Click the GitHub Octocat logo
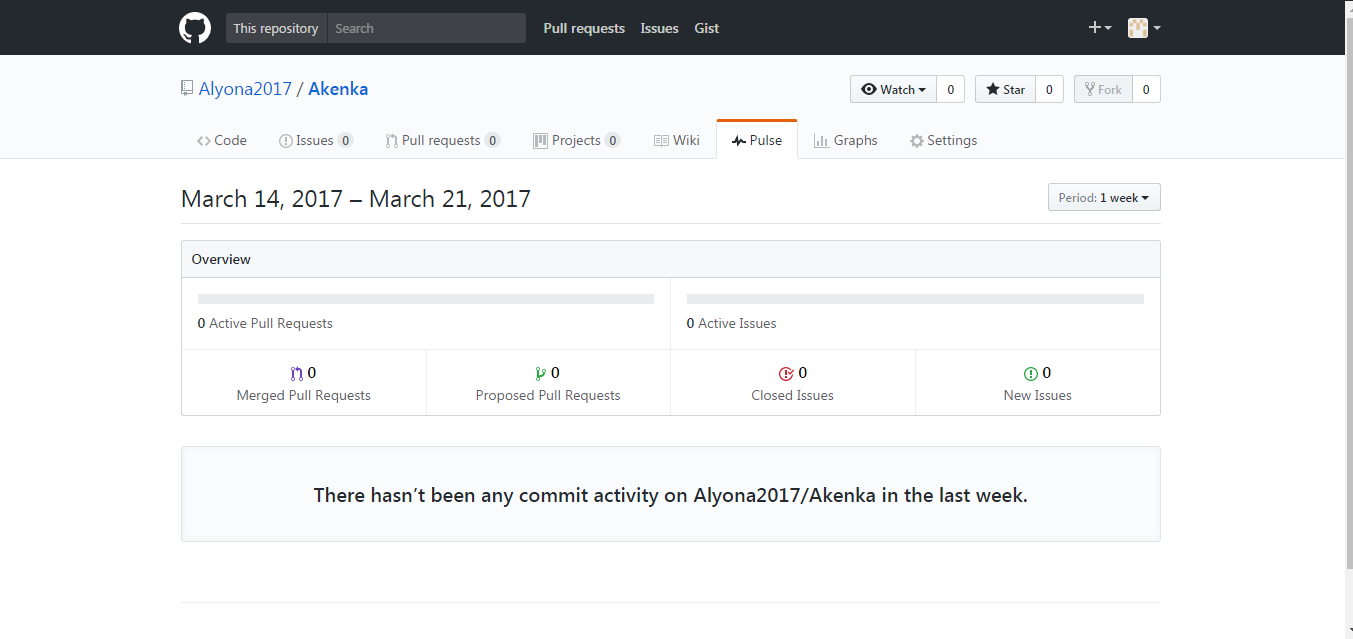The width and height of the screenshot is (1353, 639). pos(194,27)
